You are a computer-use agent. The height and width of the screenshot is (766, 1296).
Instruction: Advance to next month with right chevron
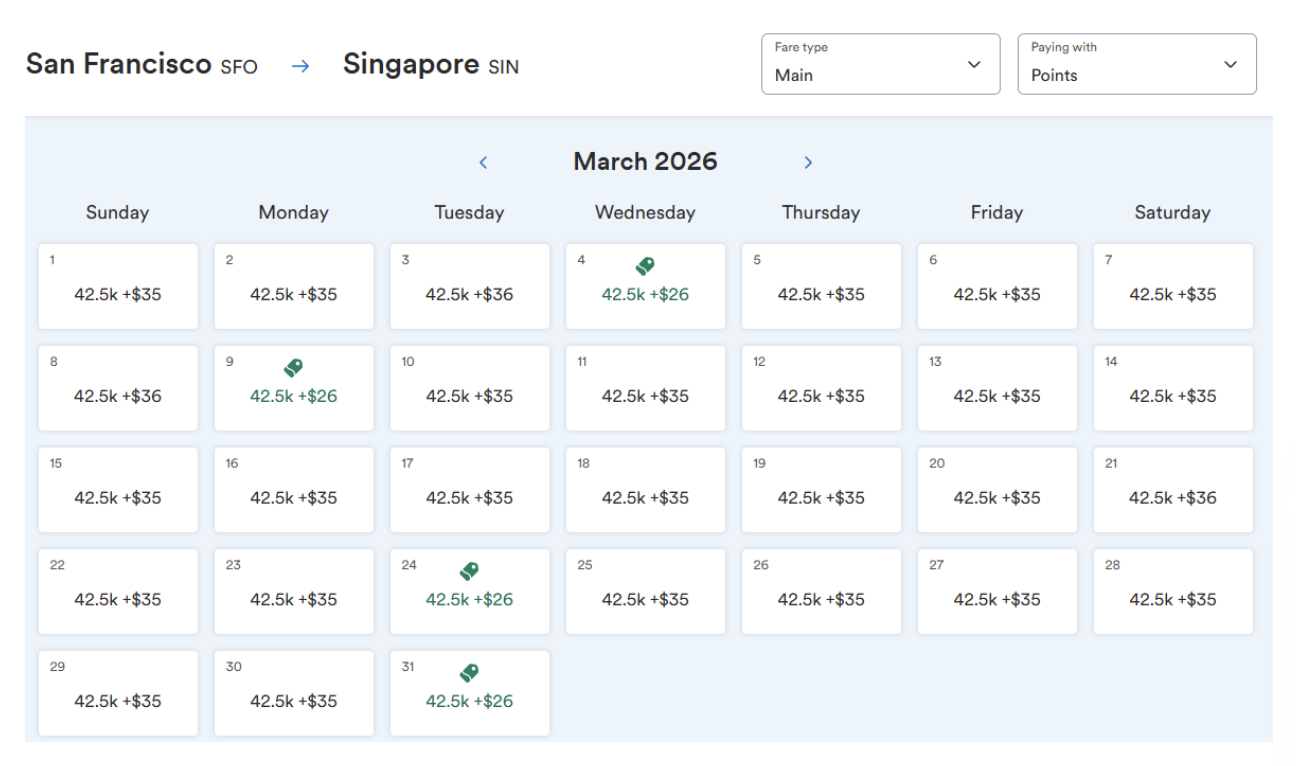(808, 162)
